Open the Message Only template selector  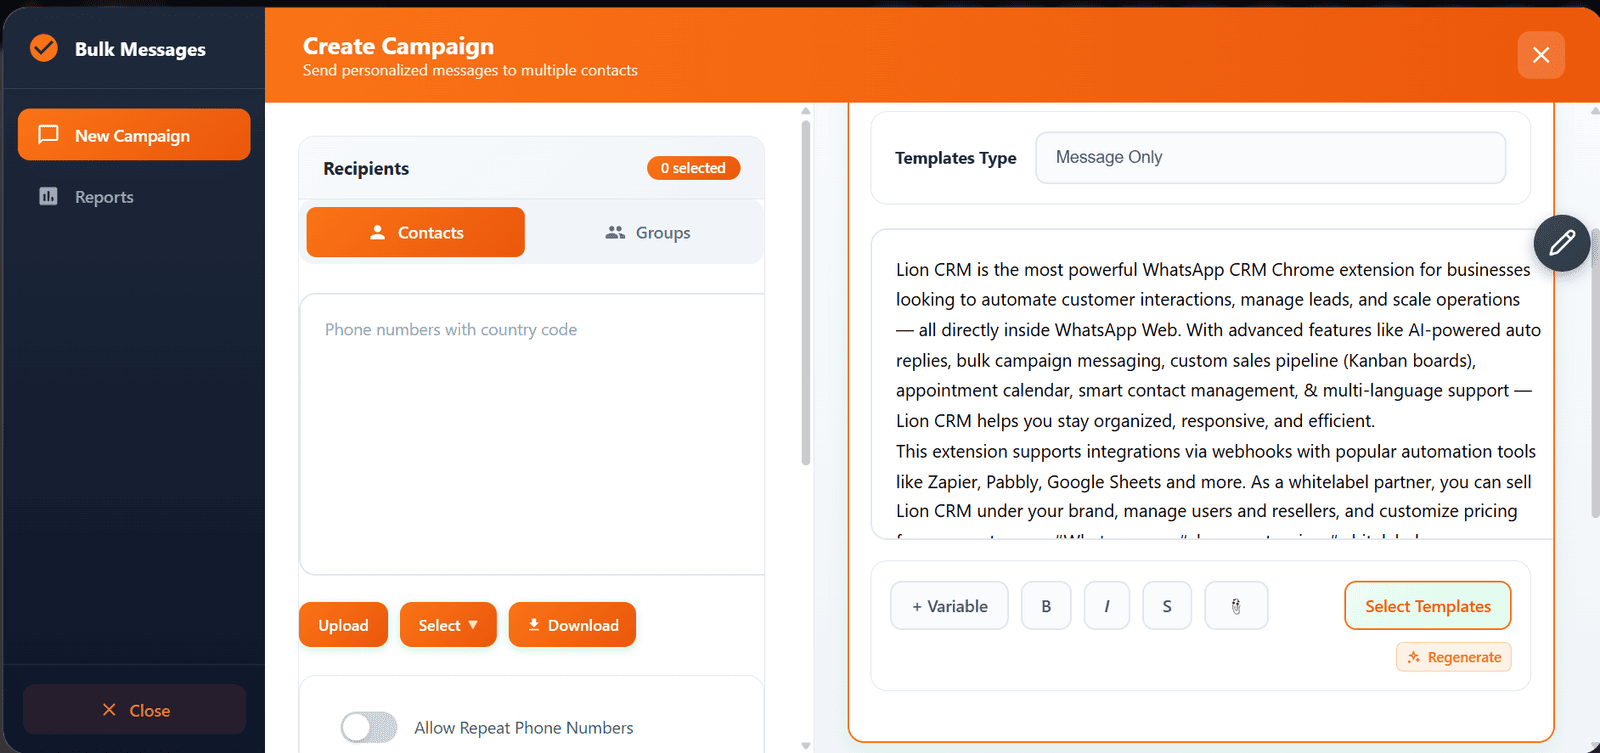click(x=1268, y=157)
